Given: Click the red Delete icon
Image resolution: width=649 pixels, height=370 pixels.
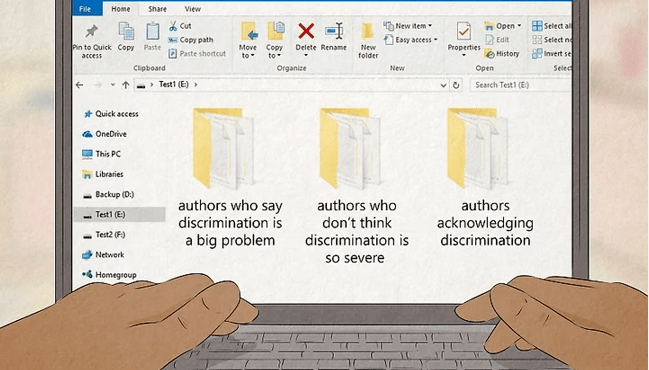Looking at the screenshot, I should (306, 31).
